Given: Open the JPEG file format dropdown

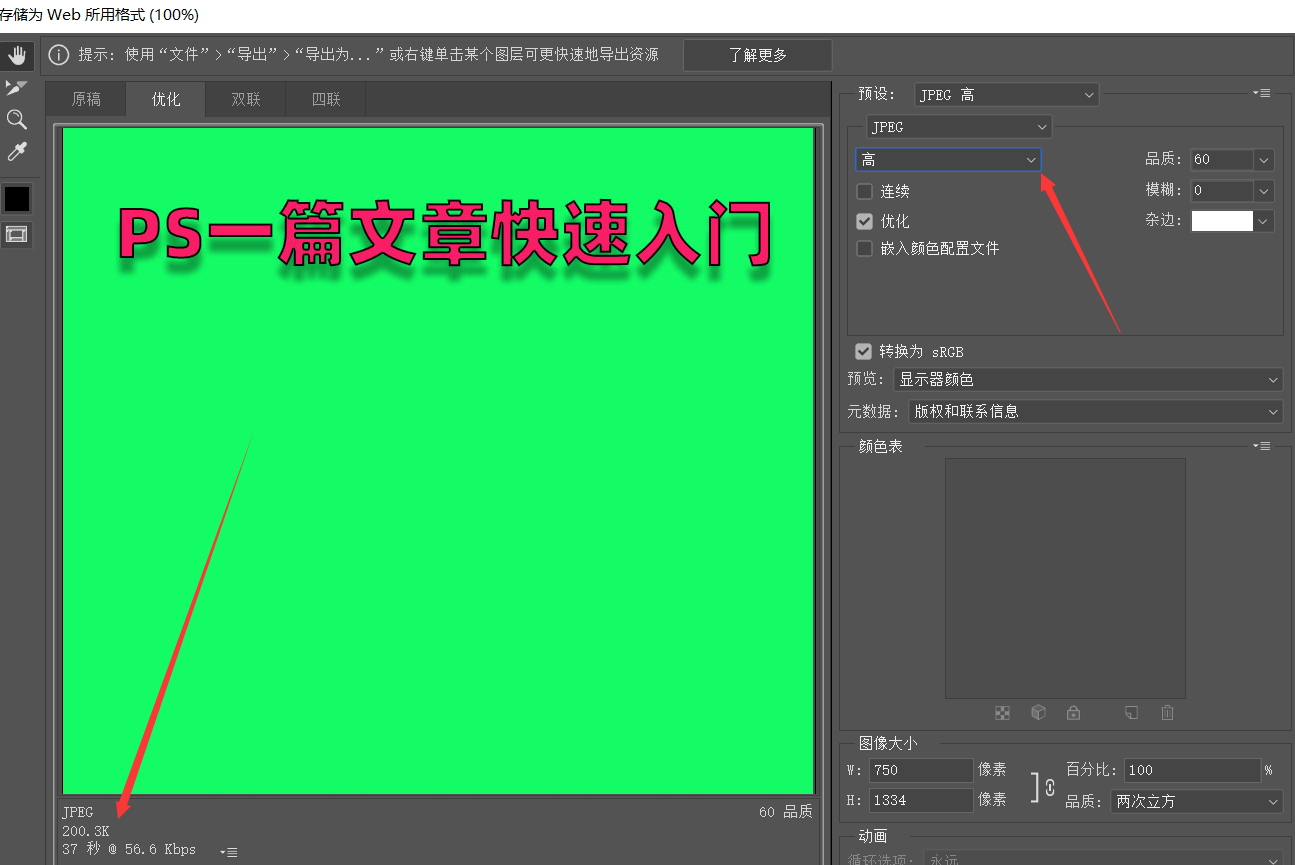Looking at the screenshot, I should click(x=959, y=127).
